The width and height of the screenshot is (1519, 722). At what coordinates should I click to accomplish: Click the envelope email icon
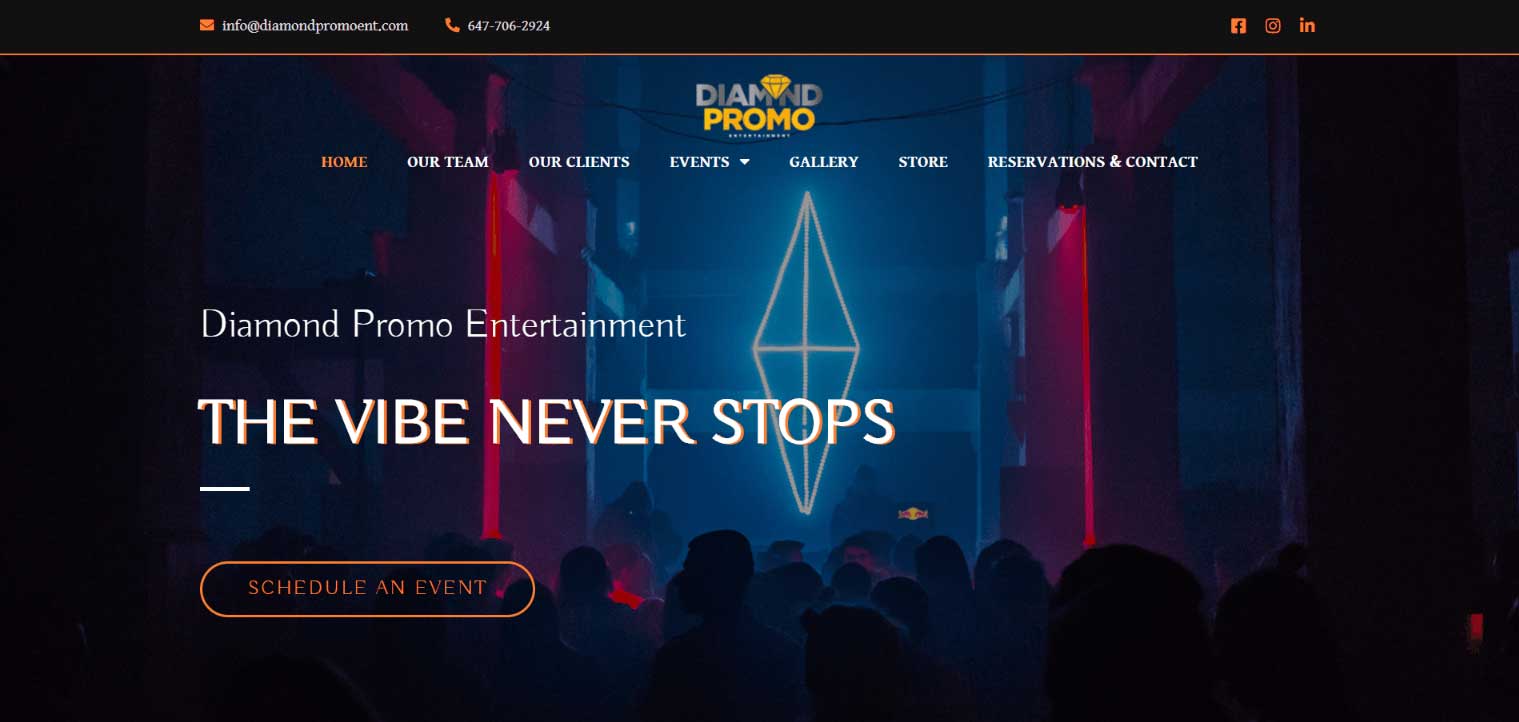coord(207,26)
